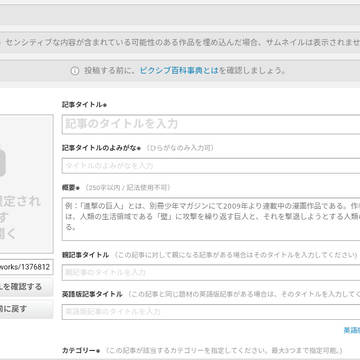Click the ひらがなのみ入力可 hint text
This screenshot has height=360, width=360.
pyautogui.click(x=180, y=148)
